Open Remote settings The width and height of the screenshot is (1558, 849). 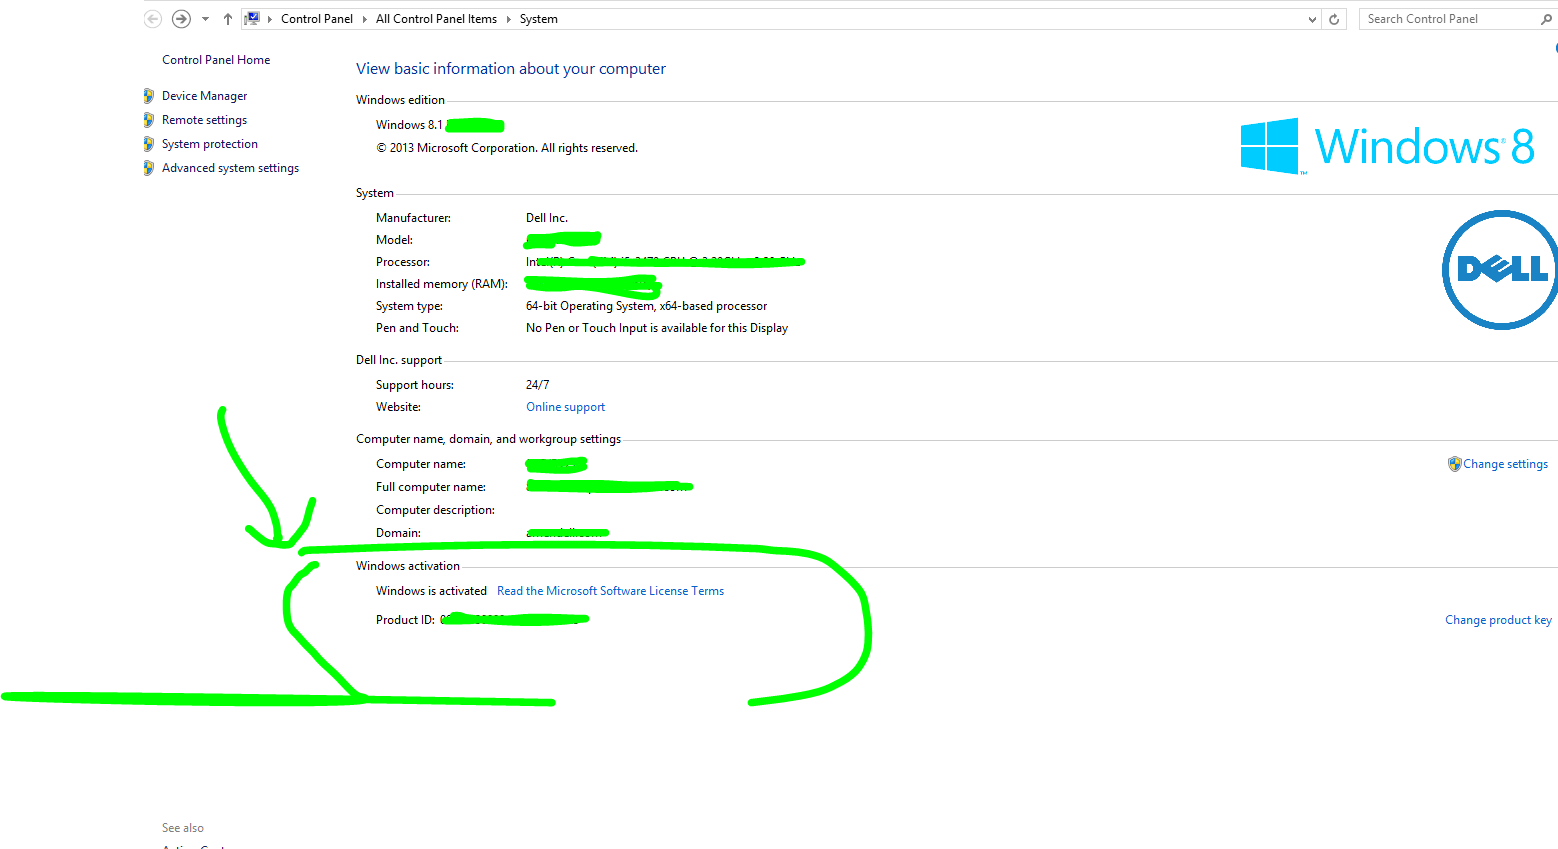[x=204, y=120]
